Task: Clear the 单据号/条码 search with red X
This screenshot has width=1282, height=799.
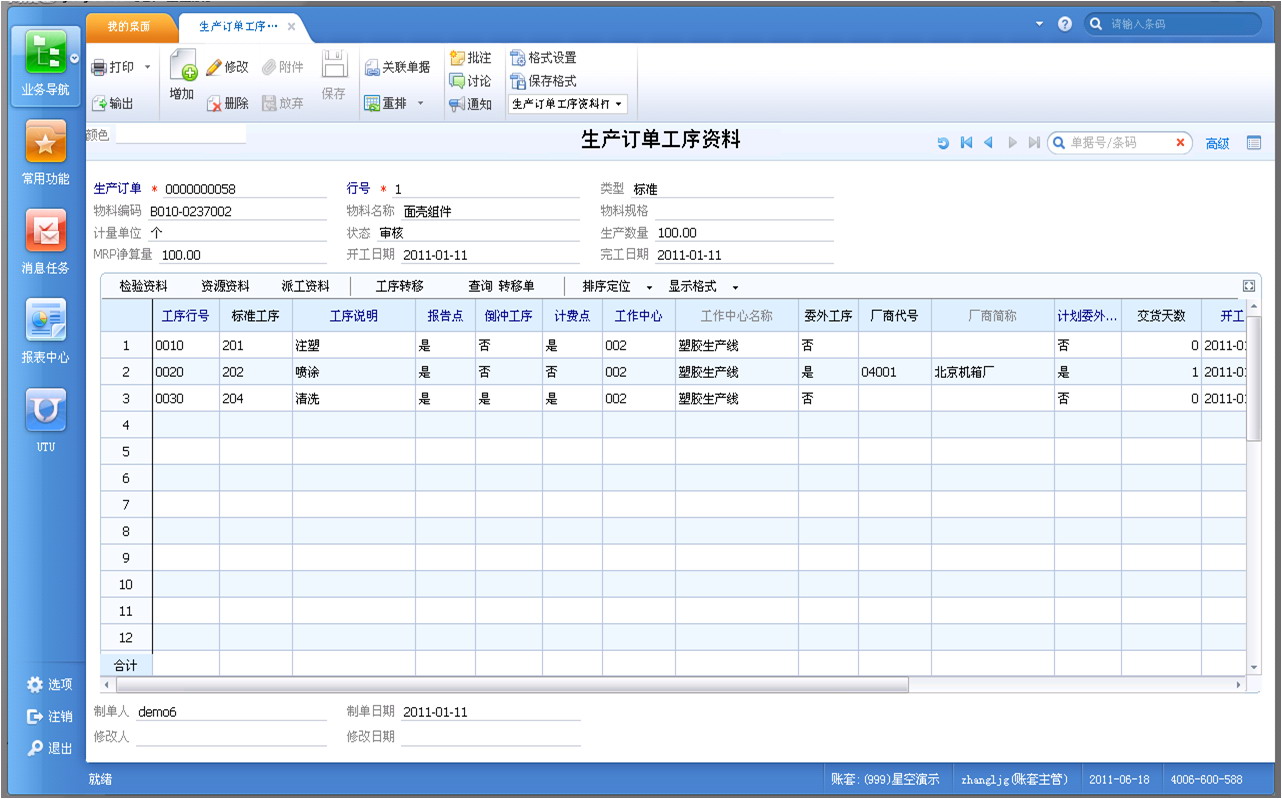Action: pos(1180,143)
